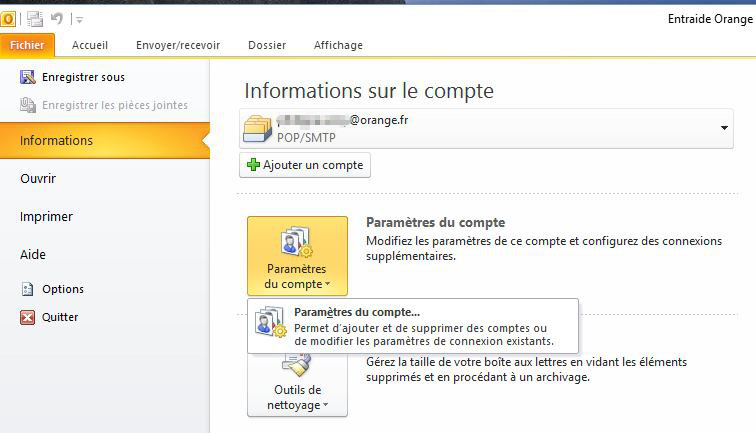This screenshot has width=756, height=433.
Task: Expand the account selector dropdown arrow
Action: click(723, 129)
